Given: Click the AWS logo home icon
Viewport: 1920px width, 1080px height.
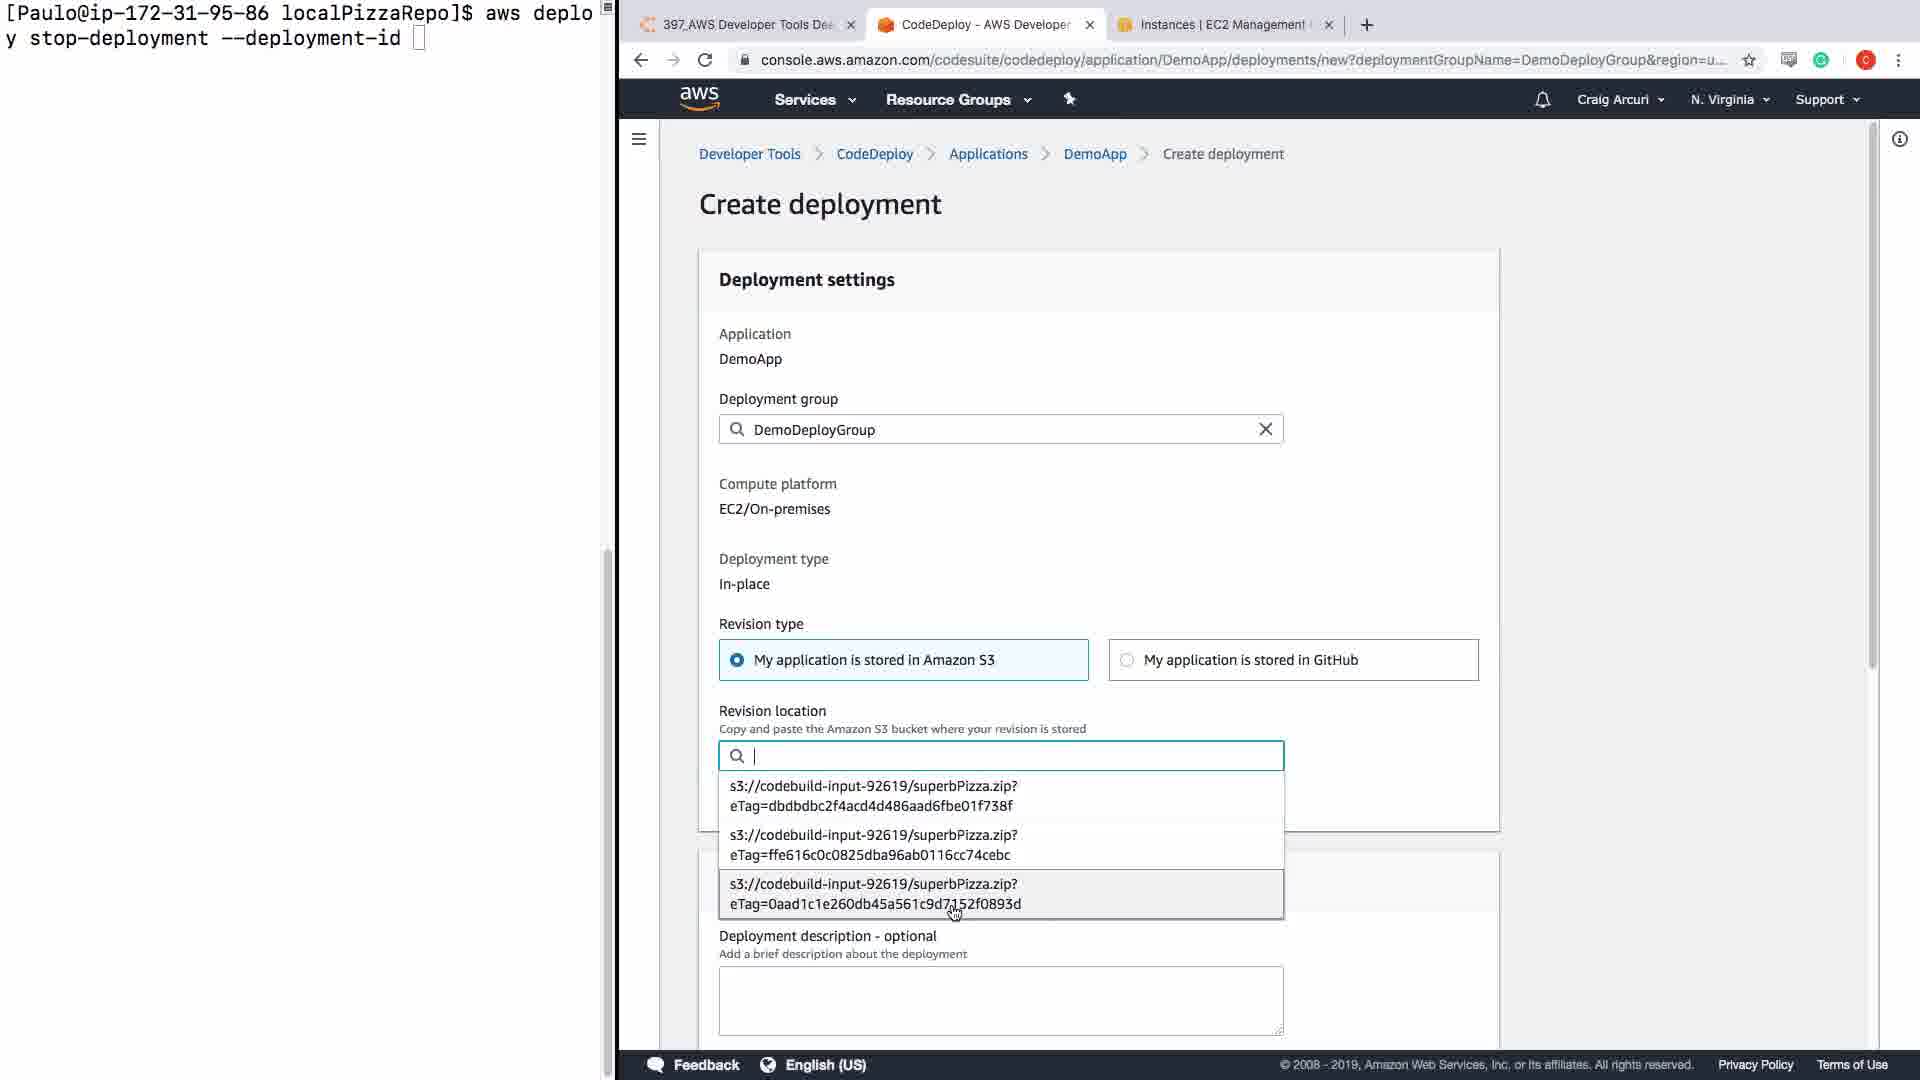Looking at the screenshot, I should pyautogui.click(x=699, y=98).
